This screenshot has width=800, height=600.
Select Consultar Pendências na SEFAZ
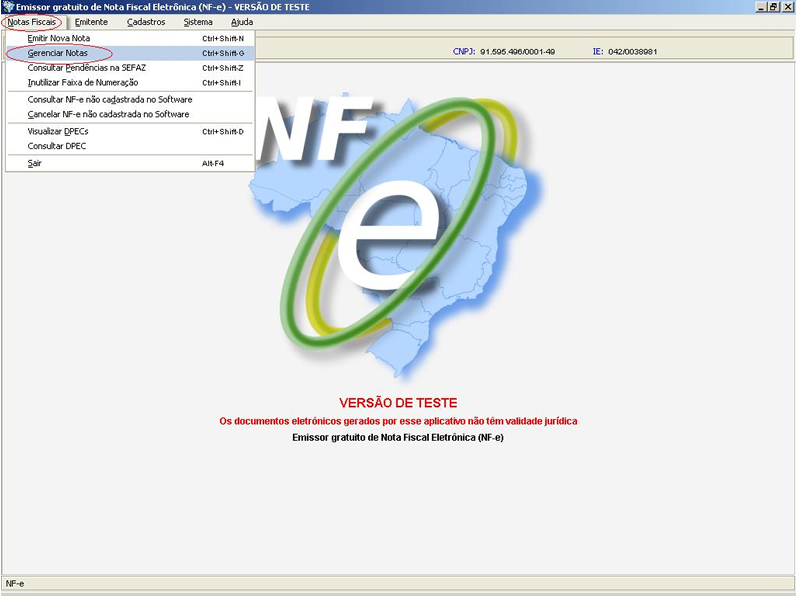point(130,68)
